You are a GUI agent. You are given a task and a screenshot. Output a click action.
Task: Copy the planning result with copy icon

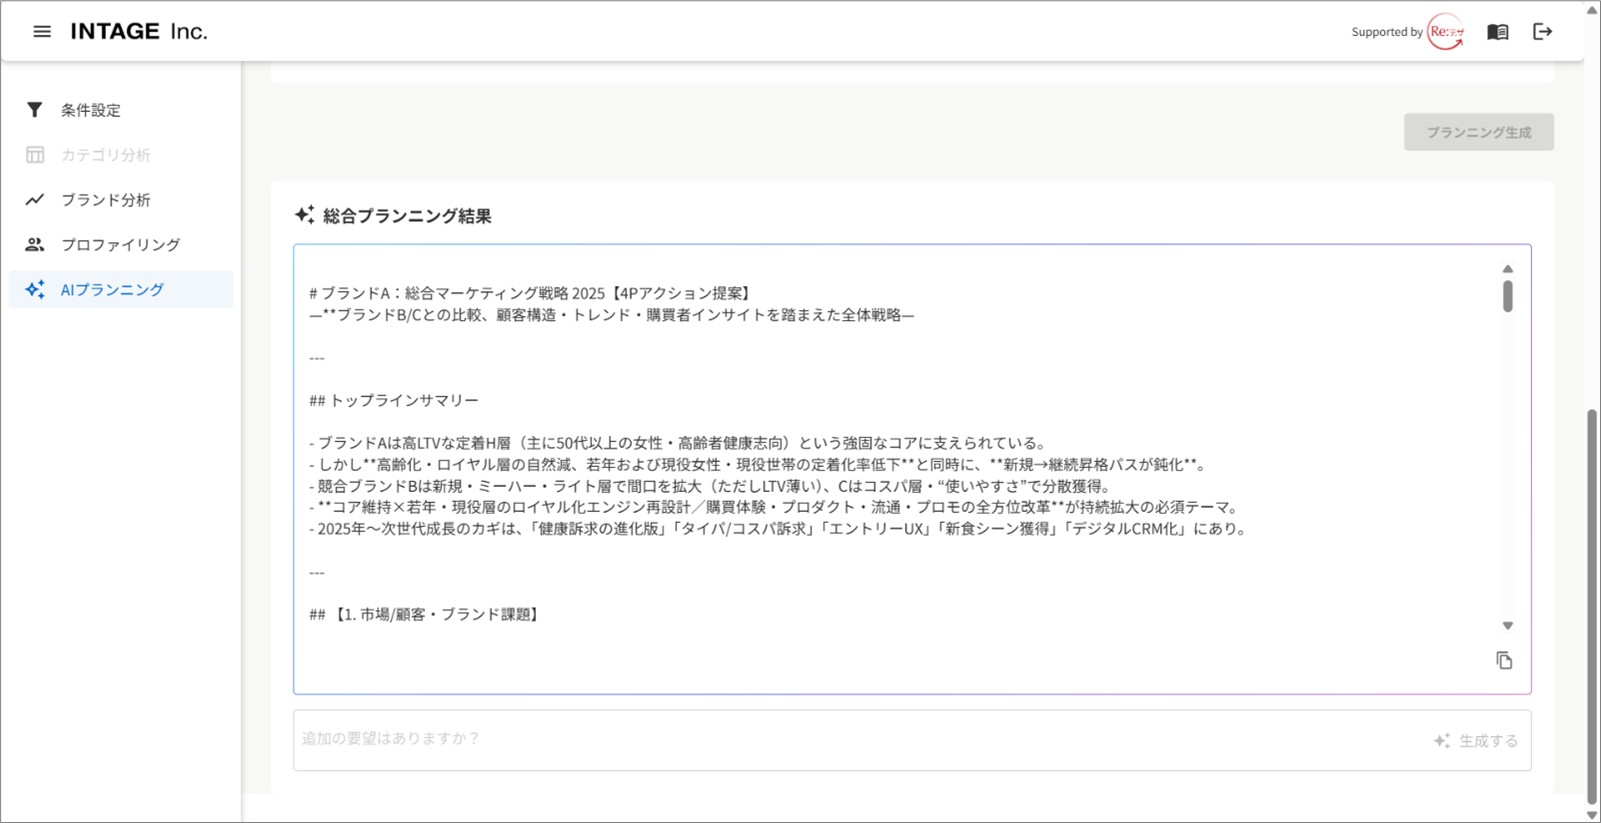[x=1504, y=661]
